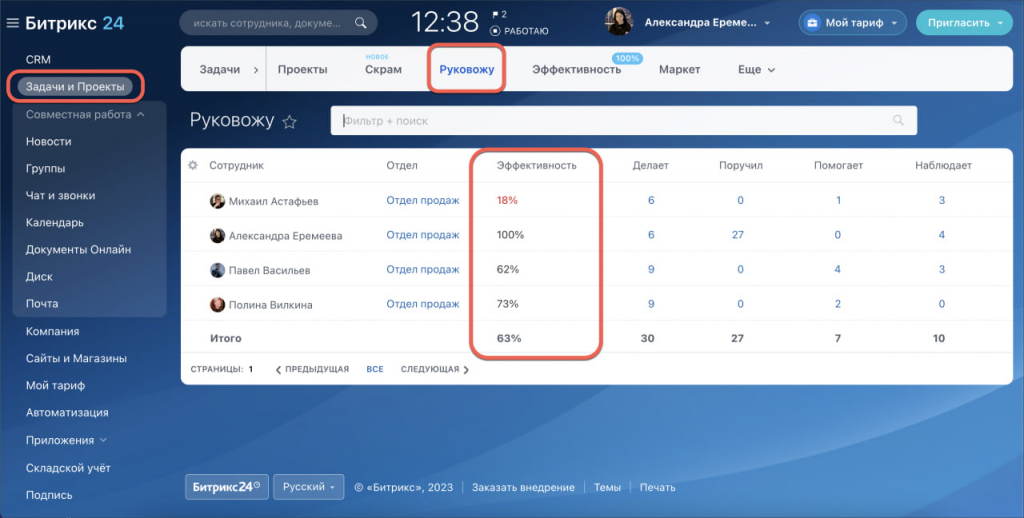Go to previous page with Предыдущая
1024x518 pixels.
point(312,369)
